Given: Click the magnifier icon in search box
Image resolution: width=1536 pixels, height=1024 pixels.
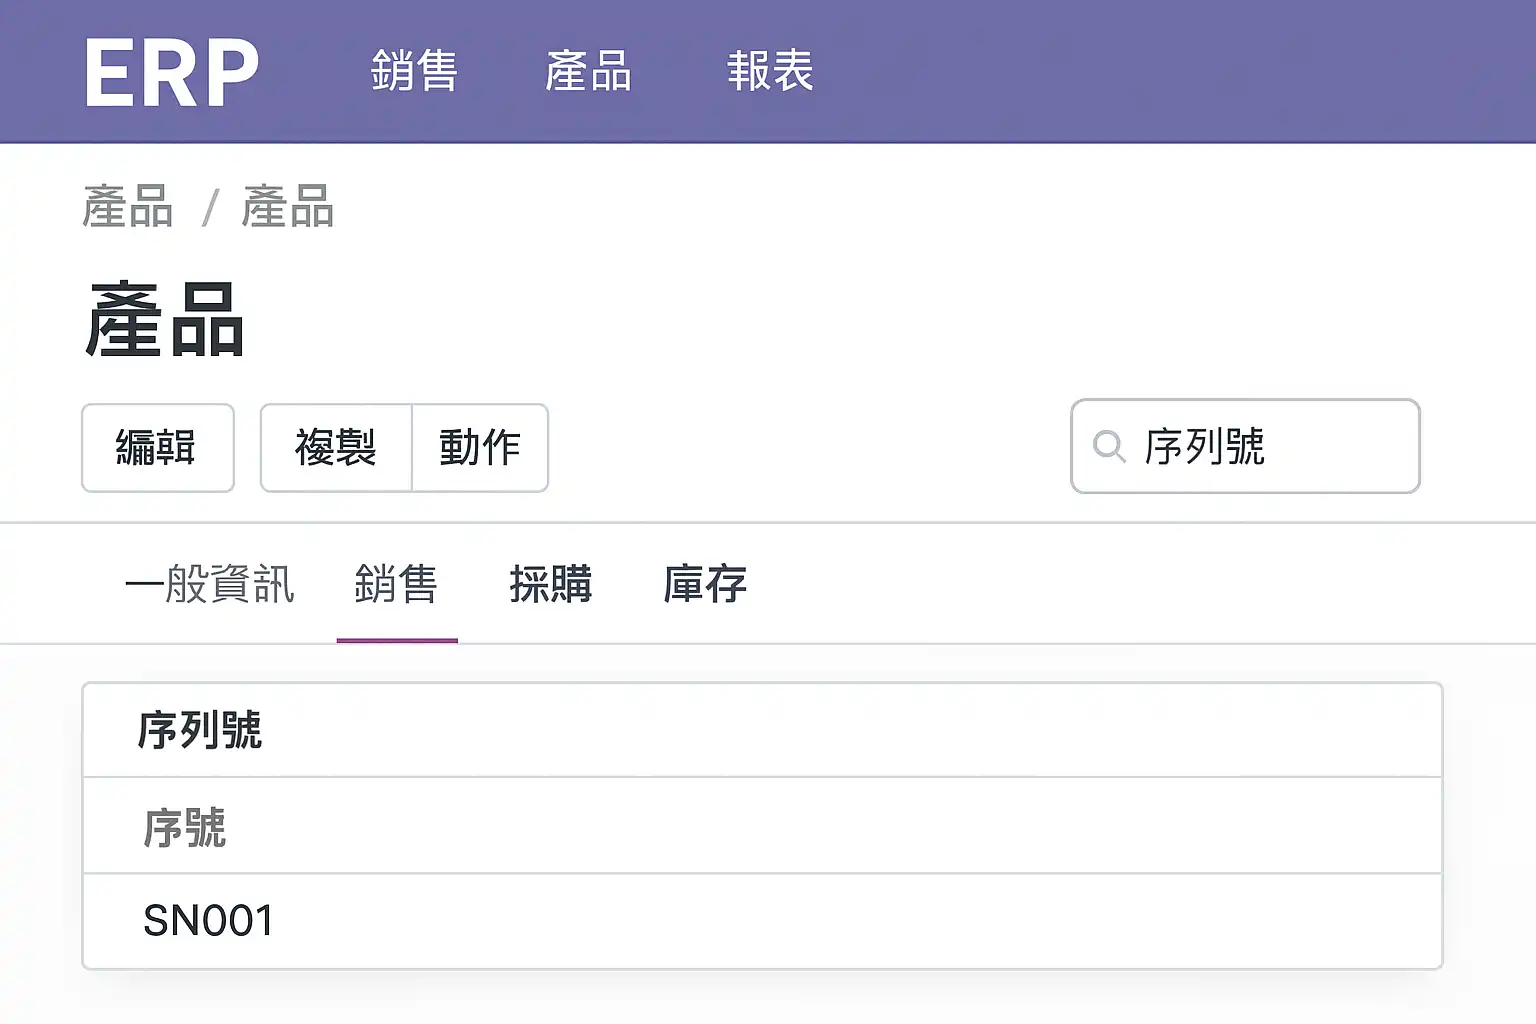Looking at the screenshot, I should [1108, 446].
